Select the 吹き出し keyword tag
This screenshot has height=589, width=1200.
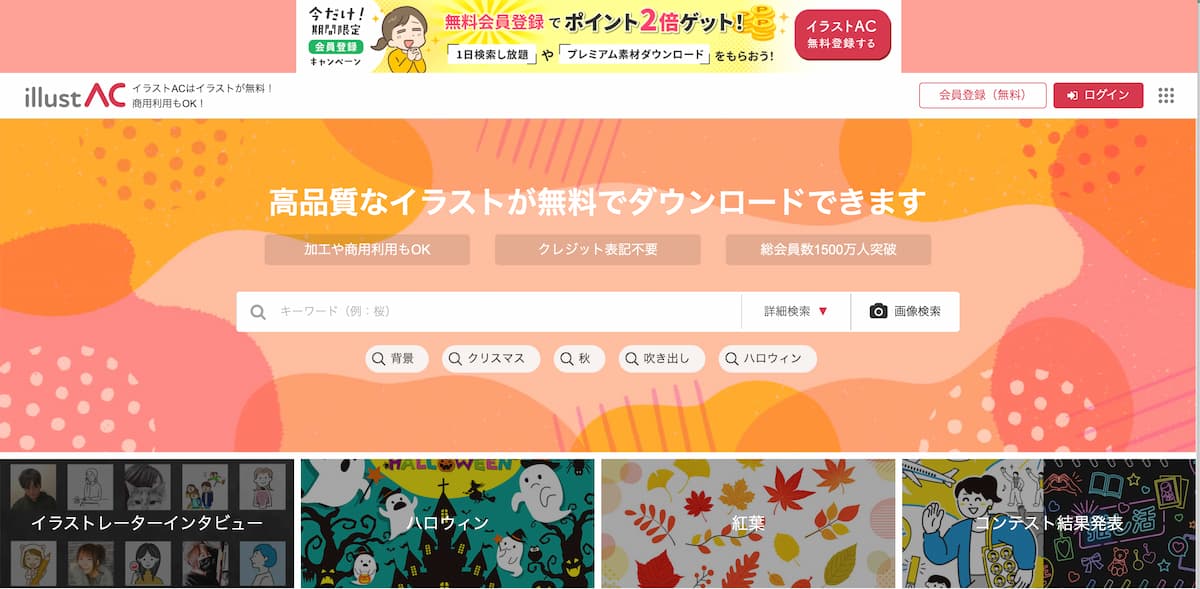click(x=662, y=358)
